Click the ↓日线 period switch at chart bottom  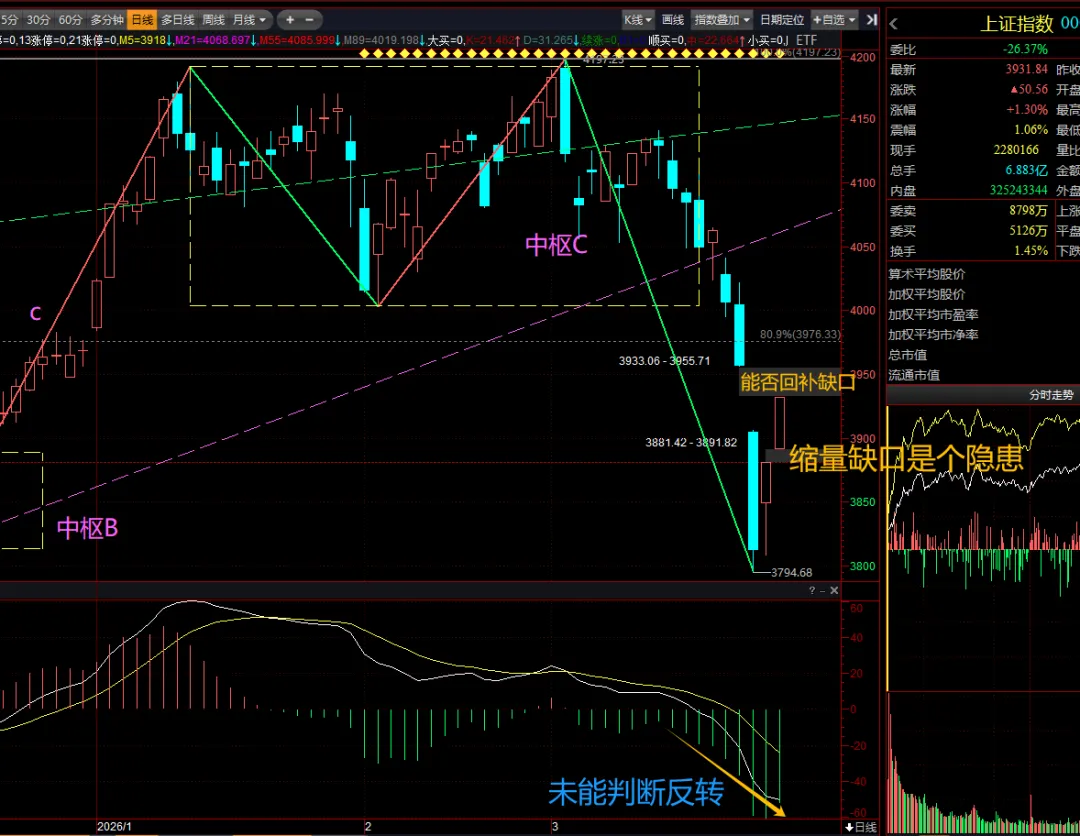point(861,827)
